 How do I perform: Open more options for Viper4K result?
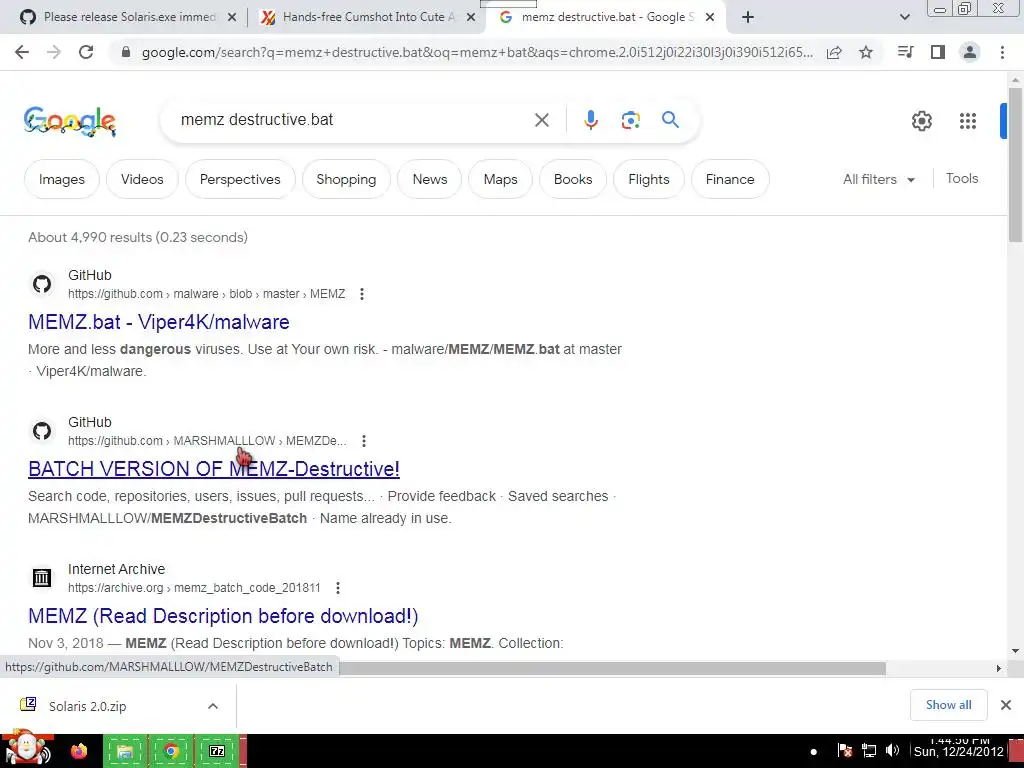[x=362, y=294]
